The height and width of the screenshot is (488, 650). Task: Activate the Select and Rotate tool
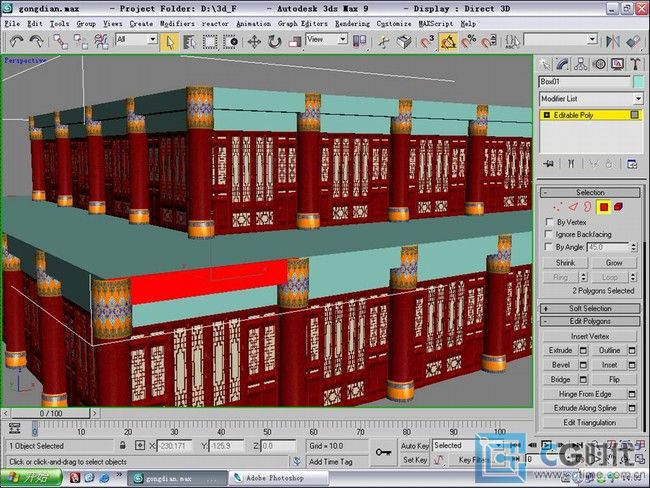[274, 41]
